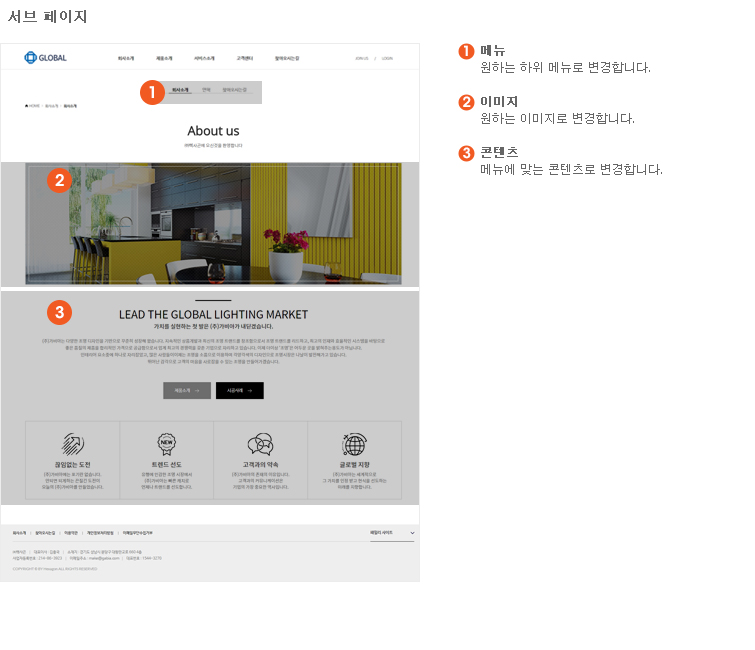Viewport: 755px width, 650px height.
Task: Click the black 시공사례 arrow button
Action: [240, 390]
